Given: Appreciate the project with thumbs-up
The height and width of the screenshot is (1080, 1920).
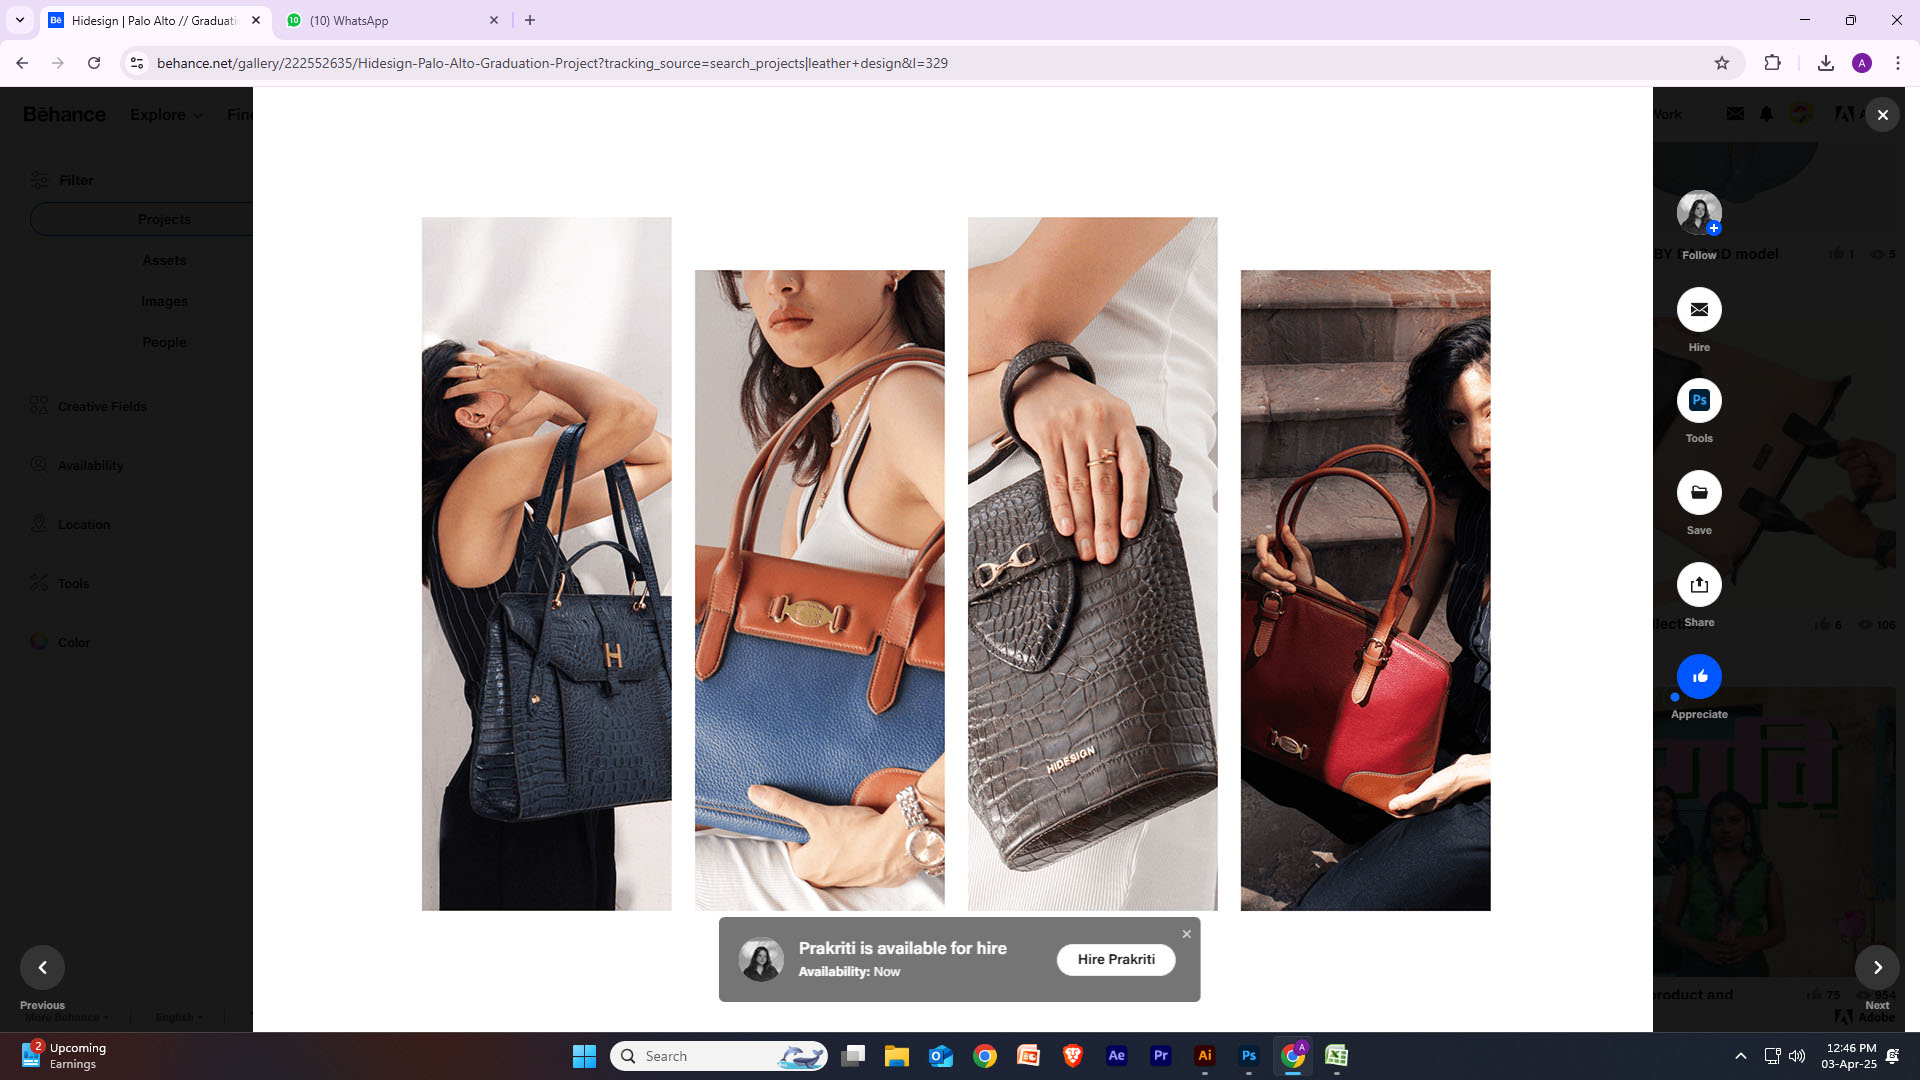Looking at the screenshot, I should tap(1699, 677).
